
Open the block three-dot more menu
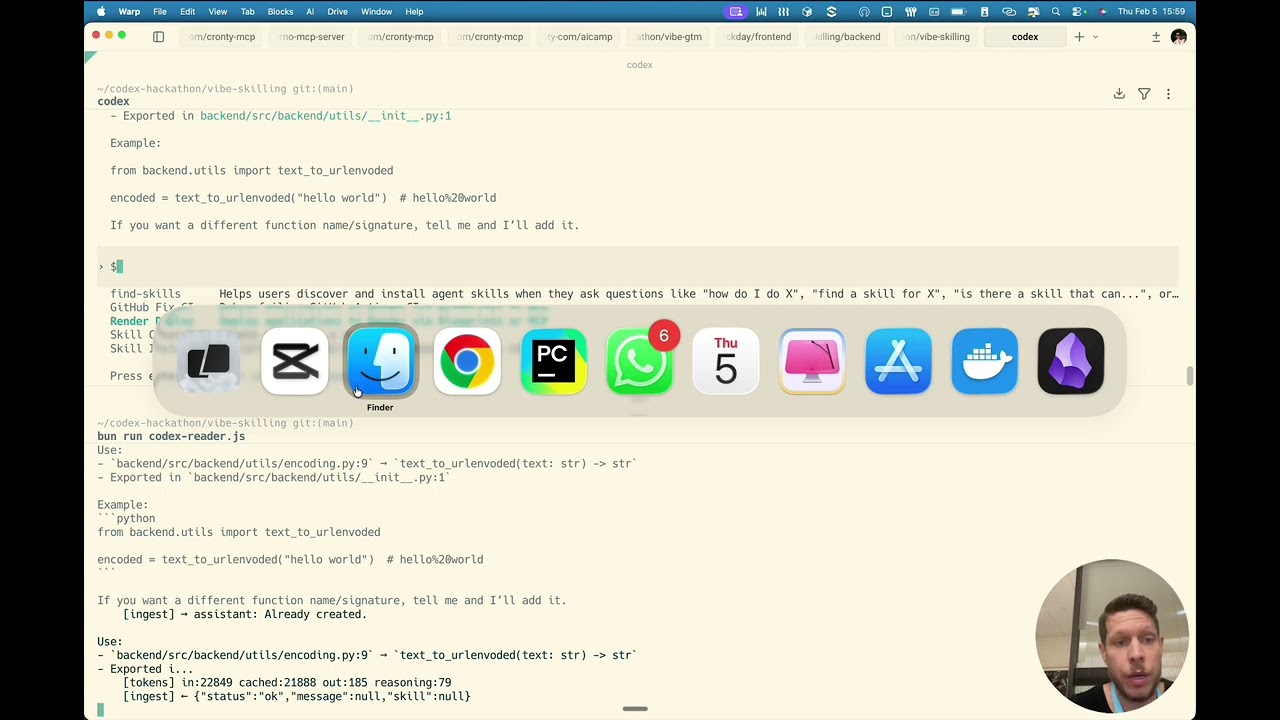(1168, 94)
